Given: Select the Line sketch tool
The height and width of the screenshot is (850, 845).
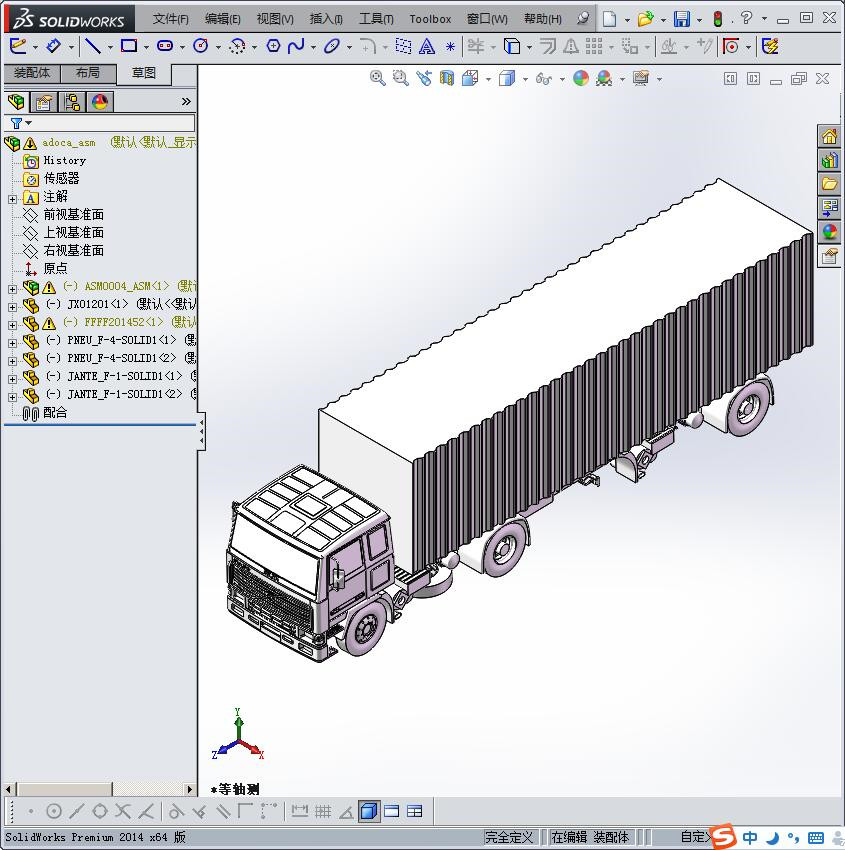Looking at the screenshot, I should coord(93,47).
